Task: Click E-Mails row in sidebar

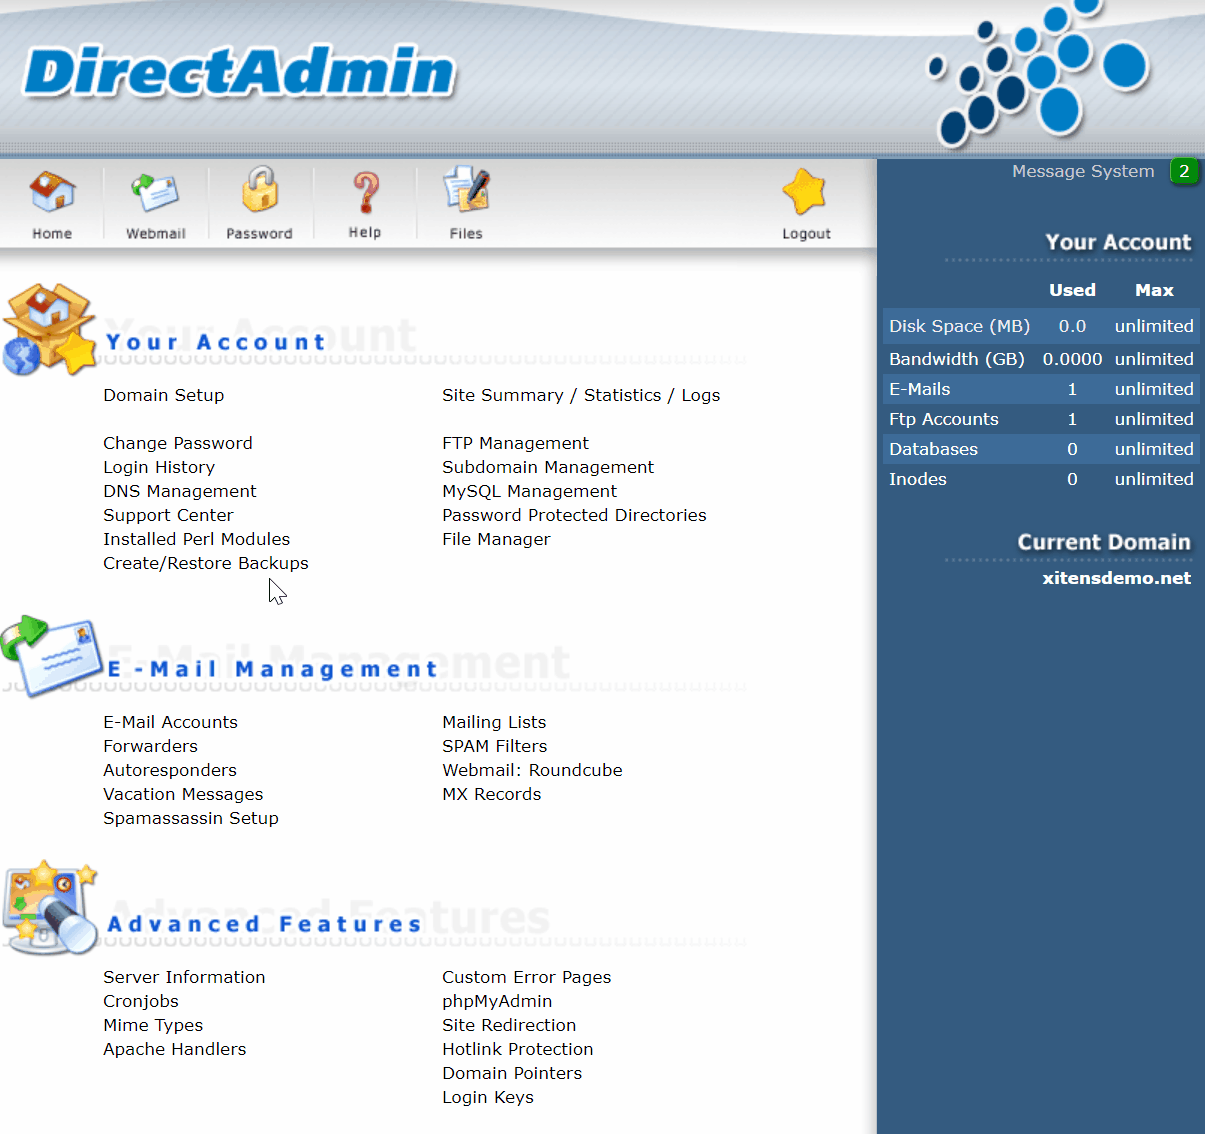Action: (x=1041, y=389)
